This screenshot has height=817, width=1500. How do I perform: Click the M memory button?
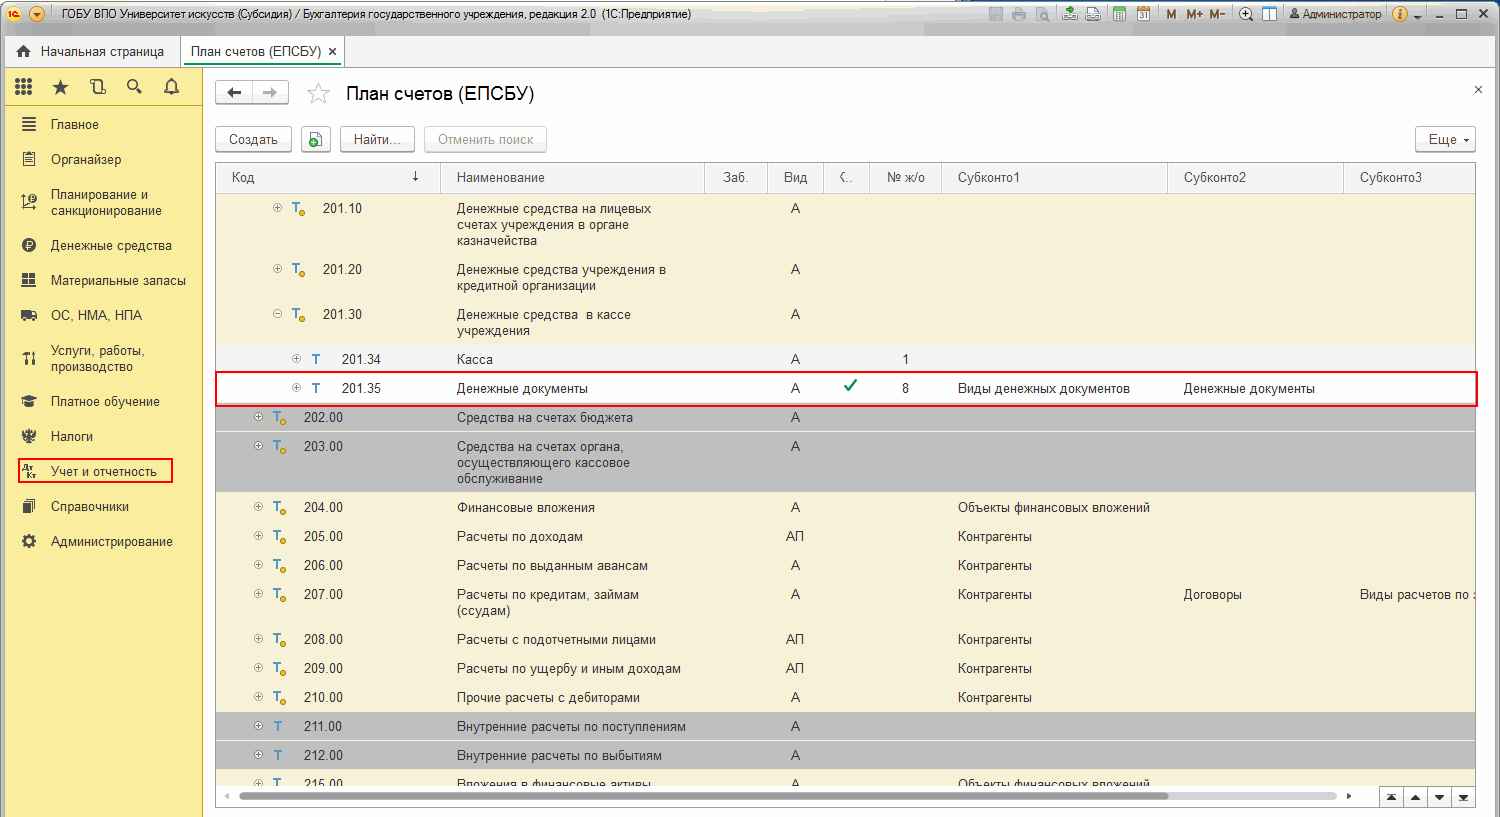click(1171, 14)
